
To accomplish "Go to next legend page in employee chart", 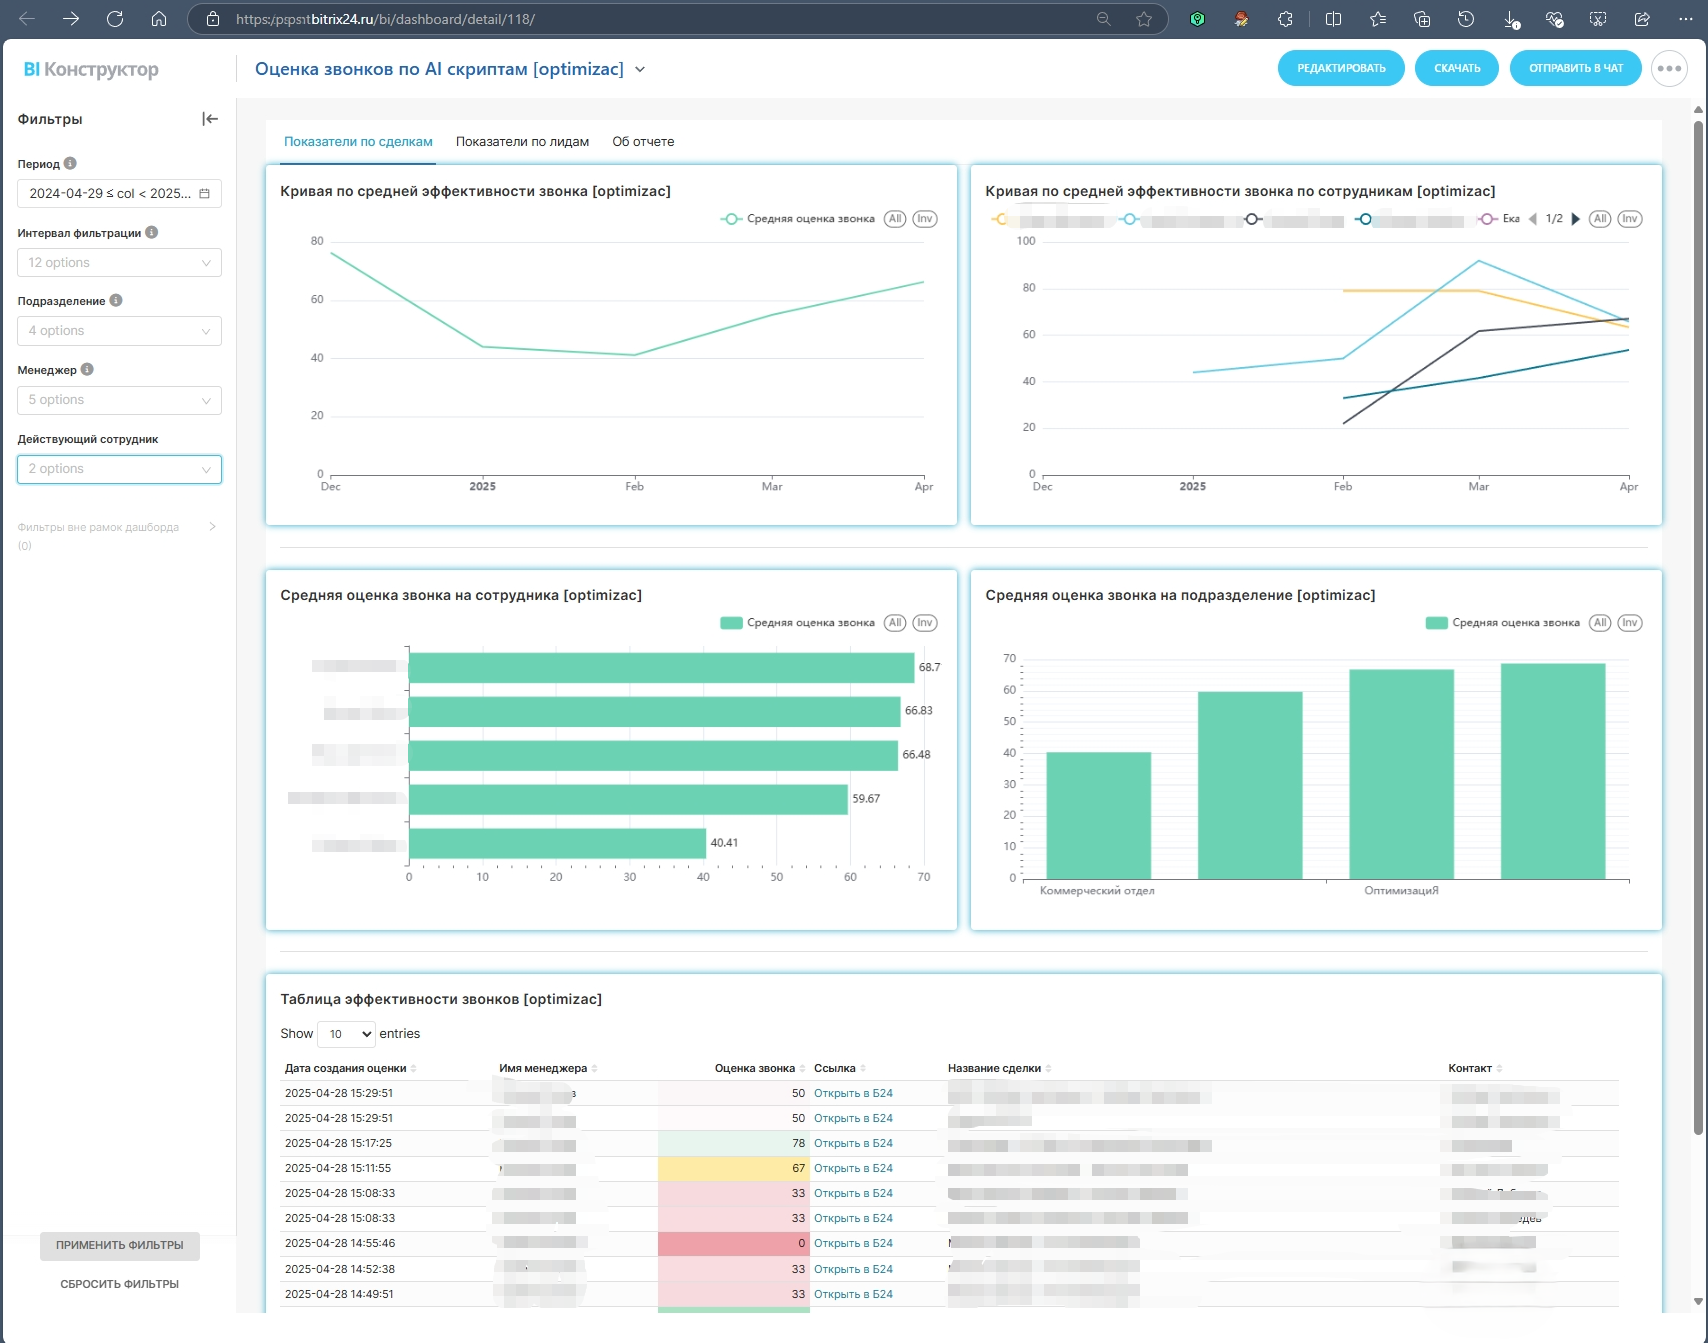I will tap(1576, 219).
